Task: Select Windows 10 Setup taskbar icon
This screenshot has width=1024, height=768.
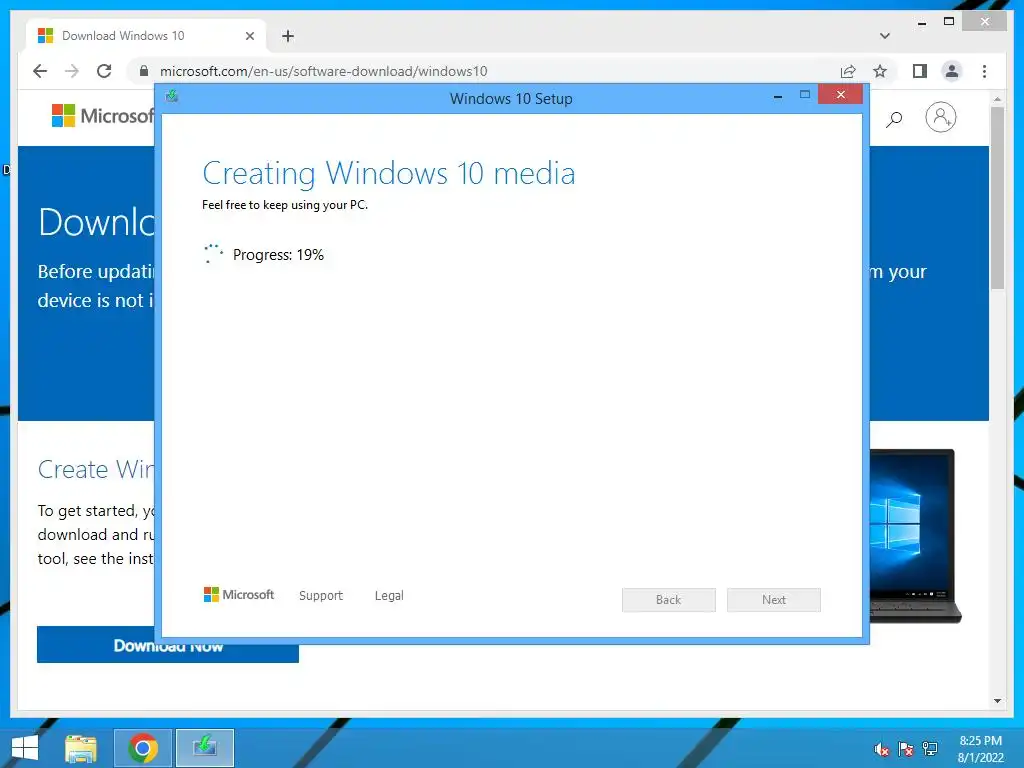Action: tap(205, 748)
